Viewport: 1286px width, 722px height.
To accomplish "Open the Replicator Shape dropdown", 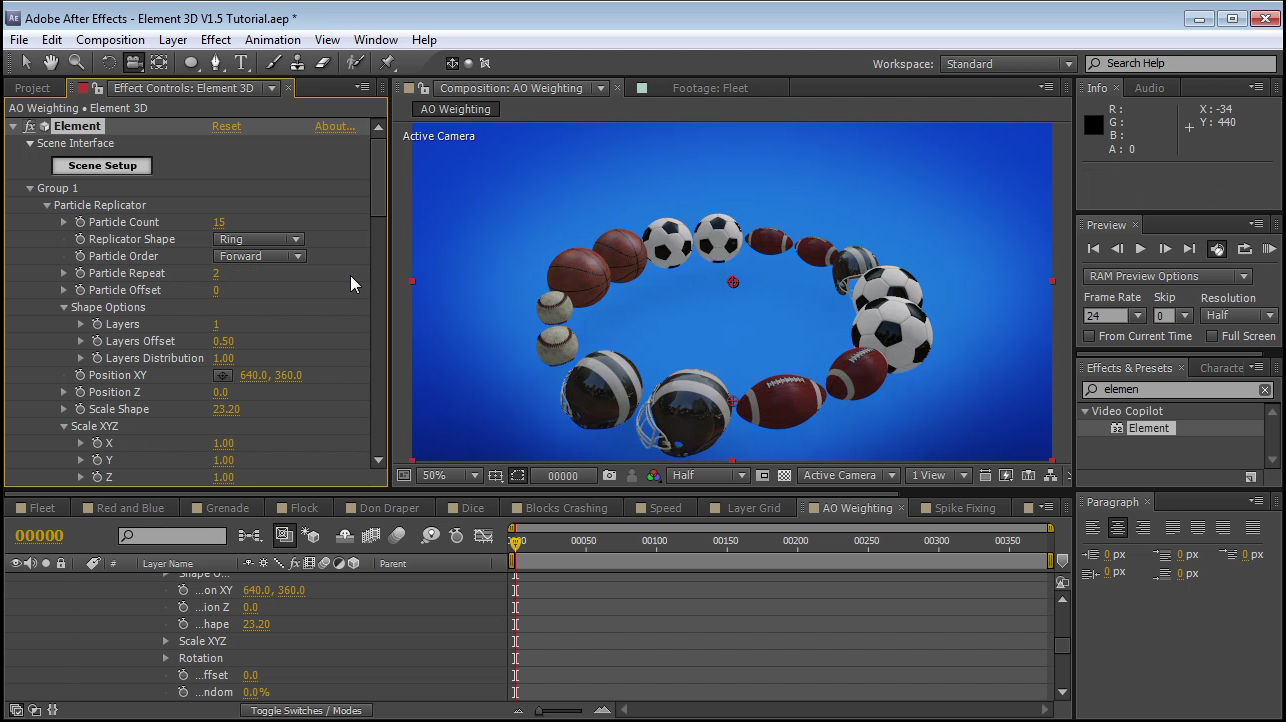I will pos(259,239).
